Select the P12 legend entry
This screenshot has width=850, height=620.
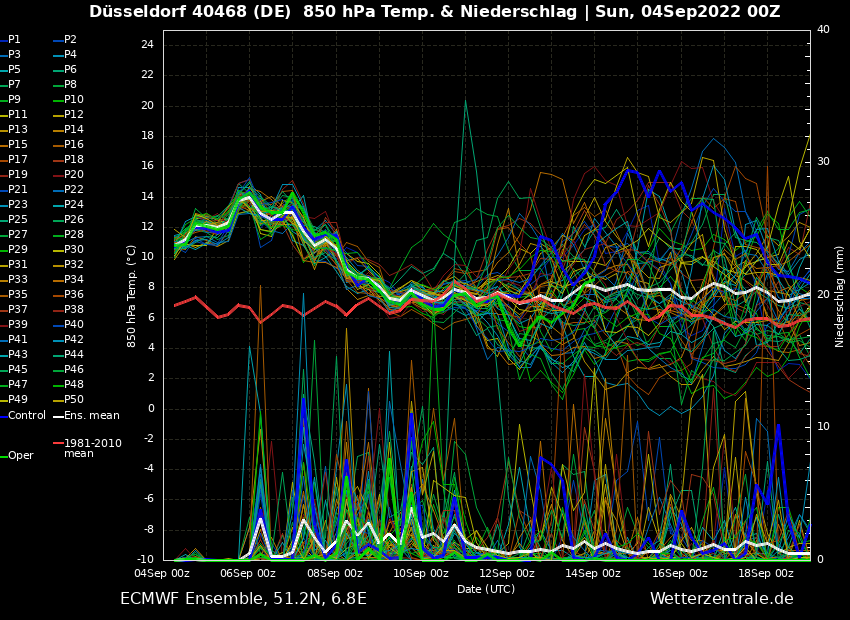pos(73,115)
